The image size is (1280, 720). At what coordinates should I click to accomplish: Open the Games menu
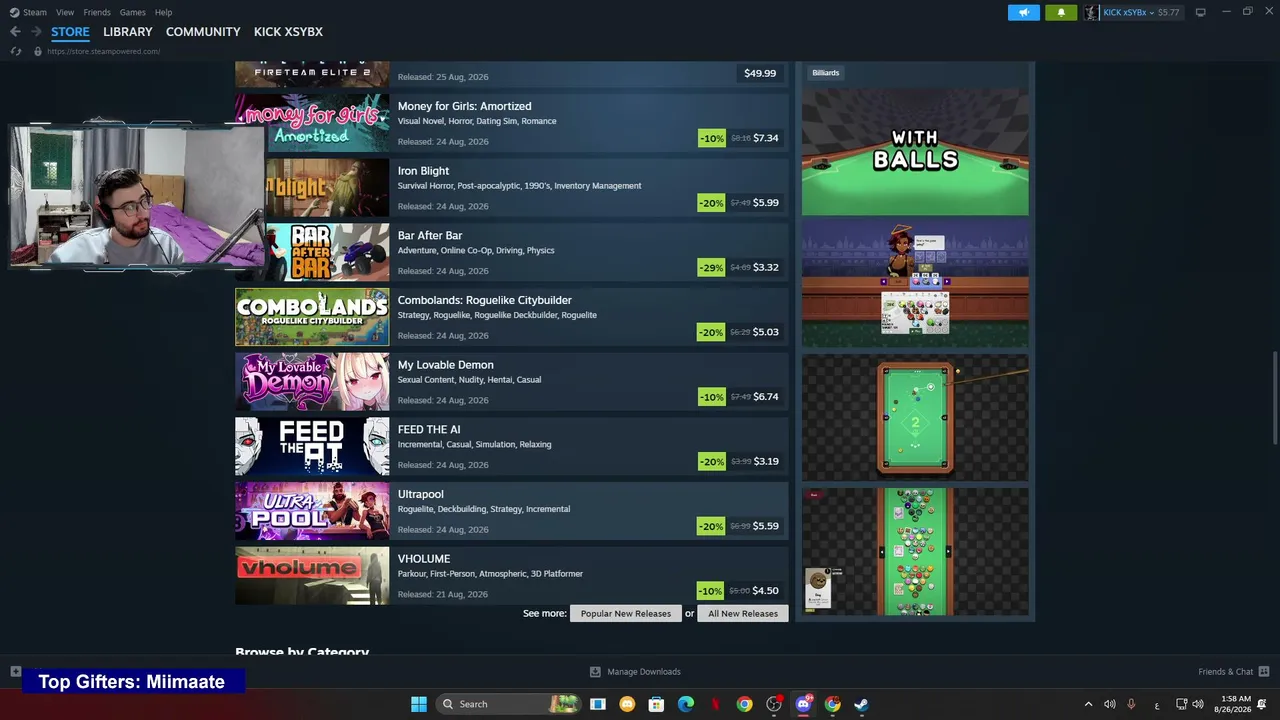(x=132, y=12)
